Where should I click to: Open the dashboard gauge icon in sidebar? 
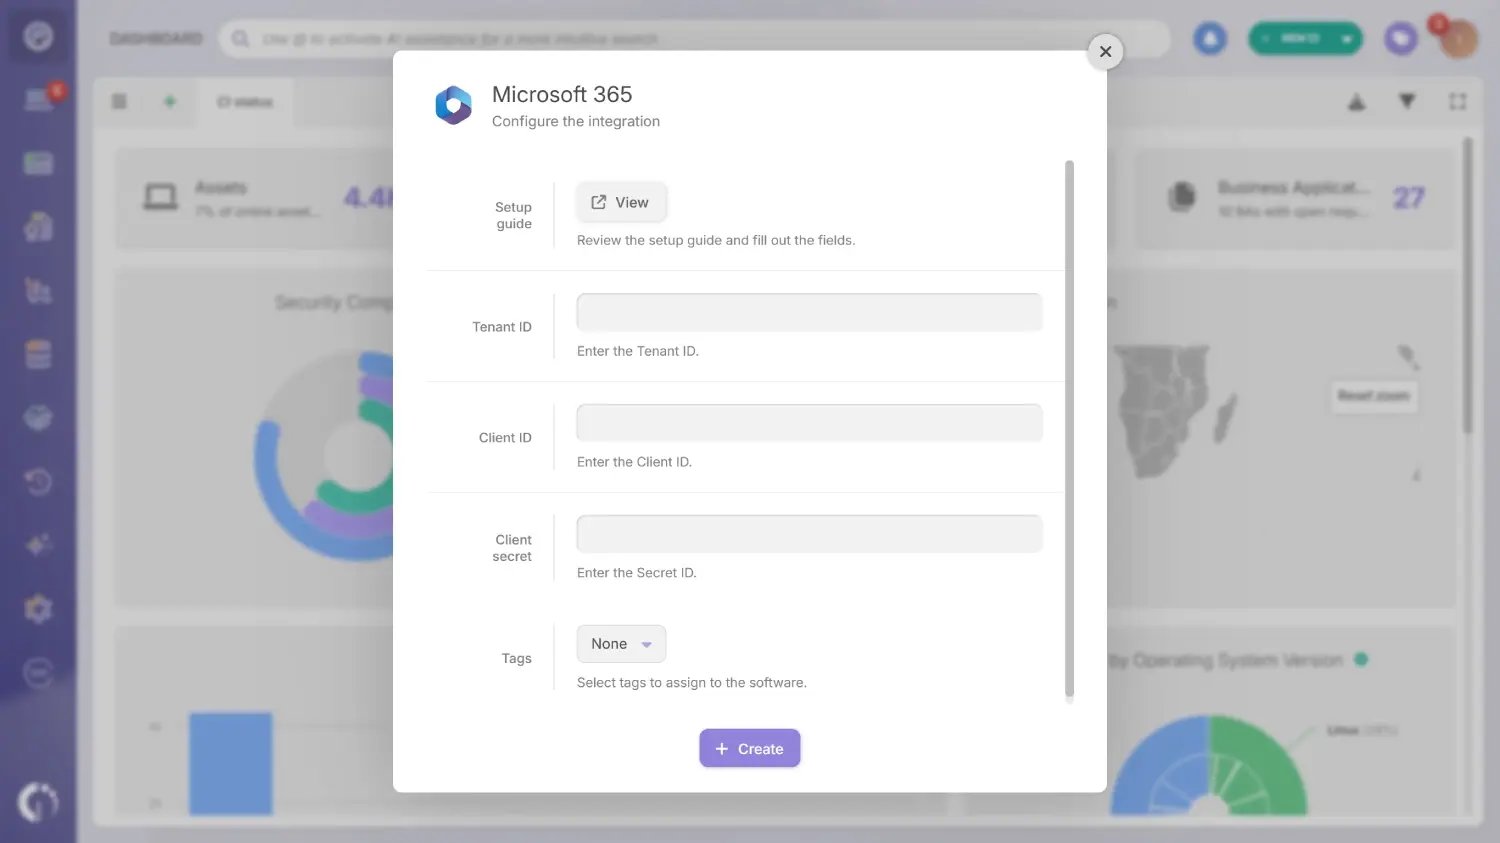tap(38, 36)
